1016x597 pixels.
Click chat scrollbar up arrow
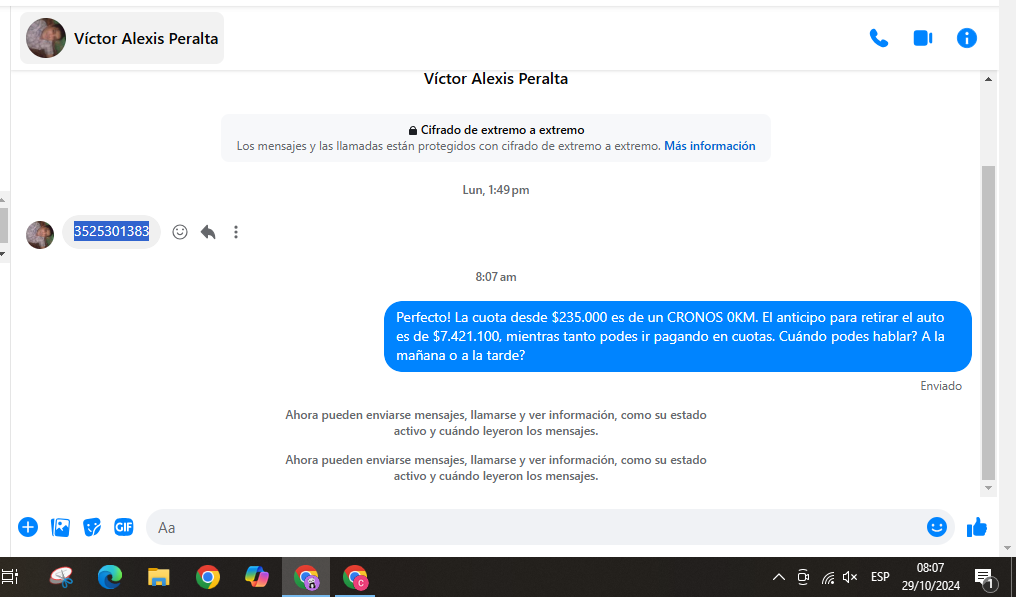coord(988,79)
